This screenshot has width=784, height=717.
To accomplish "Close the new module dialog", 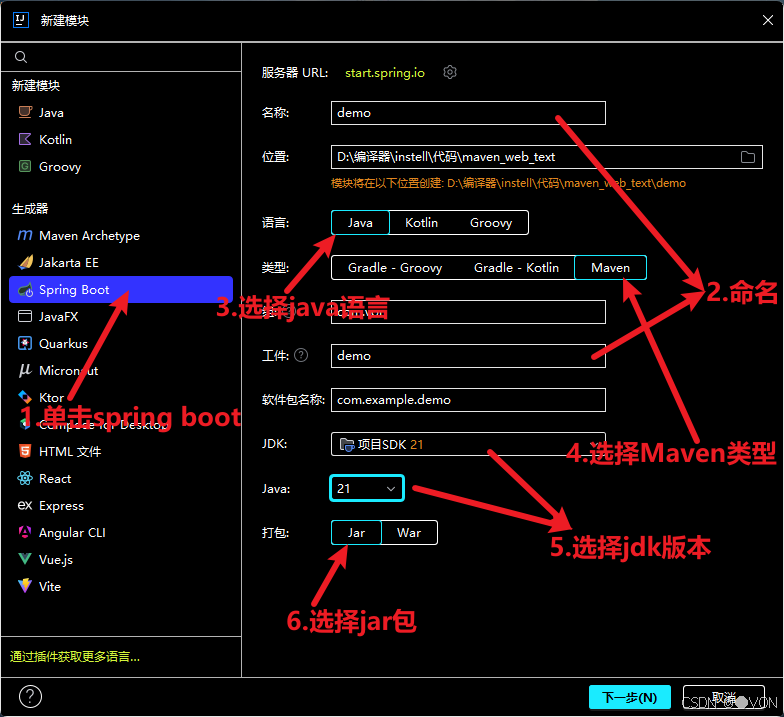I will point(768,20).
